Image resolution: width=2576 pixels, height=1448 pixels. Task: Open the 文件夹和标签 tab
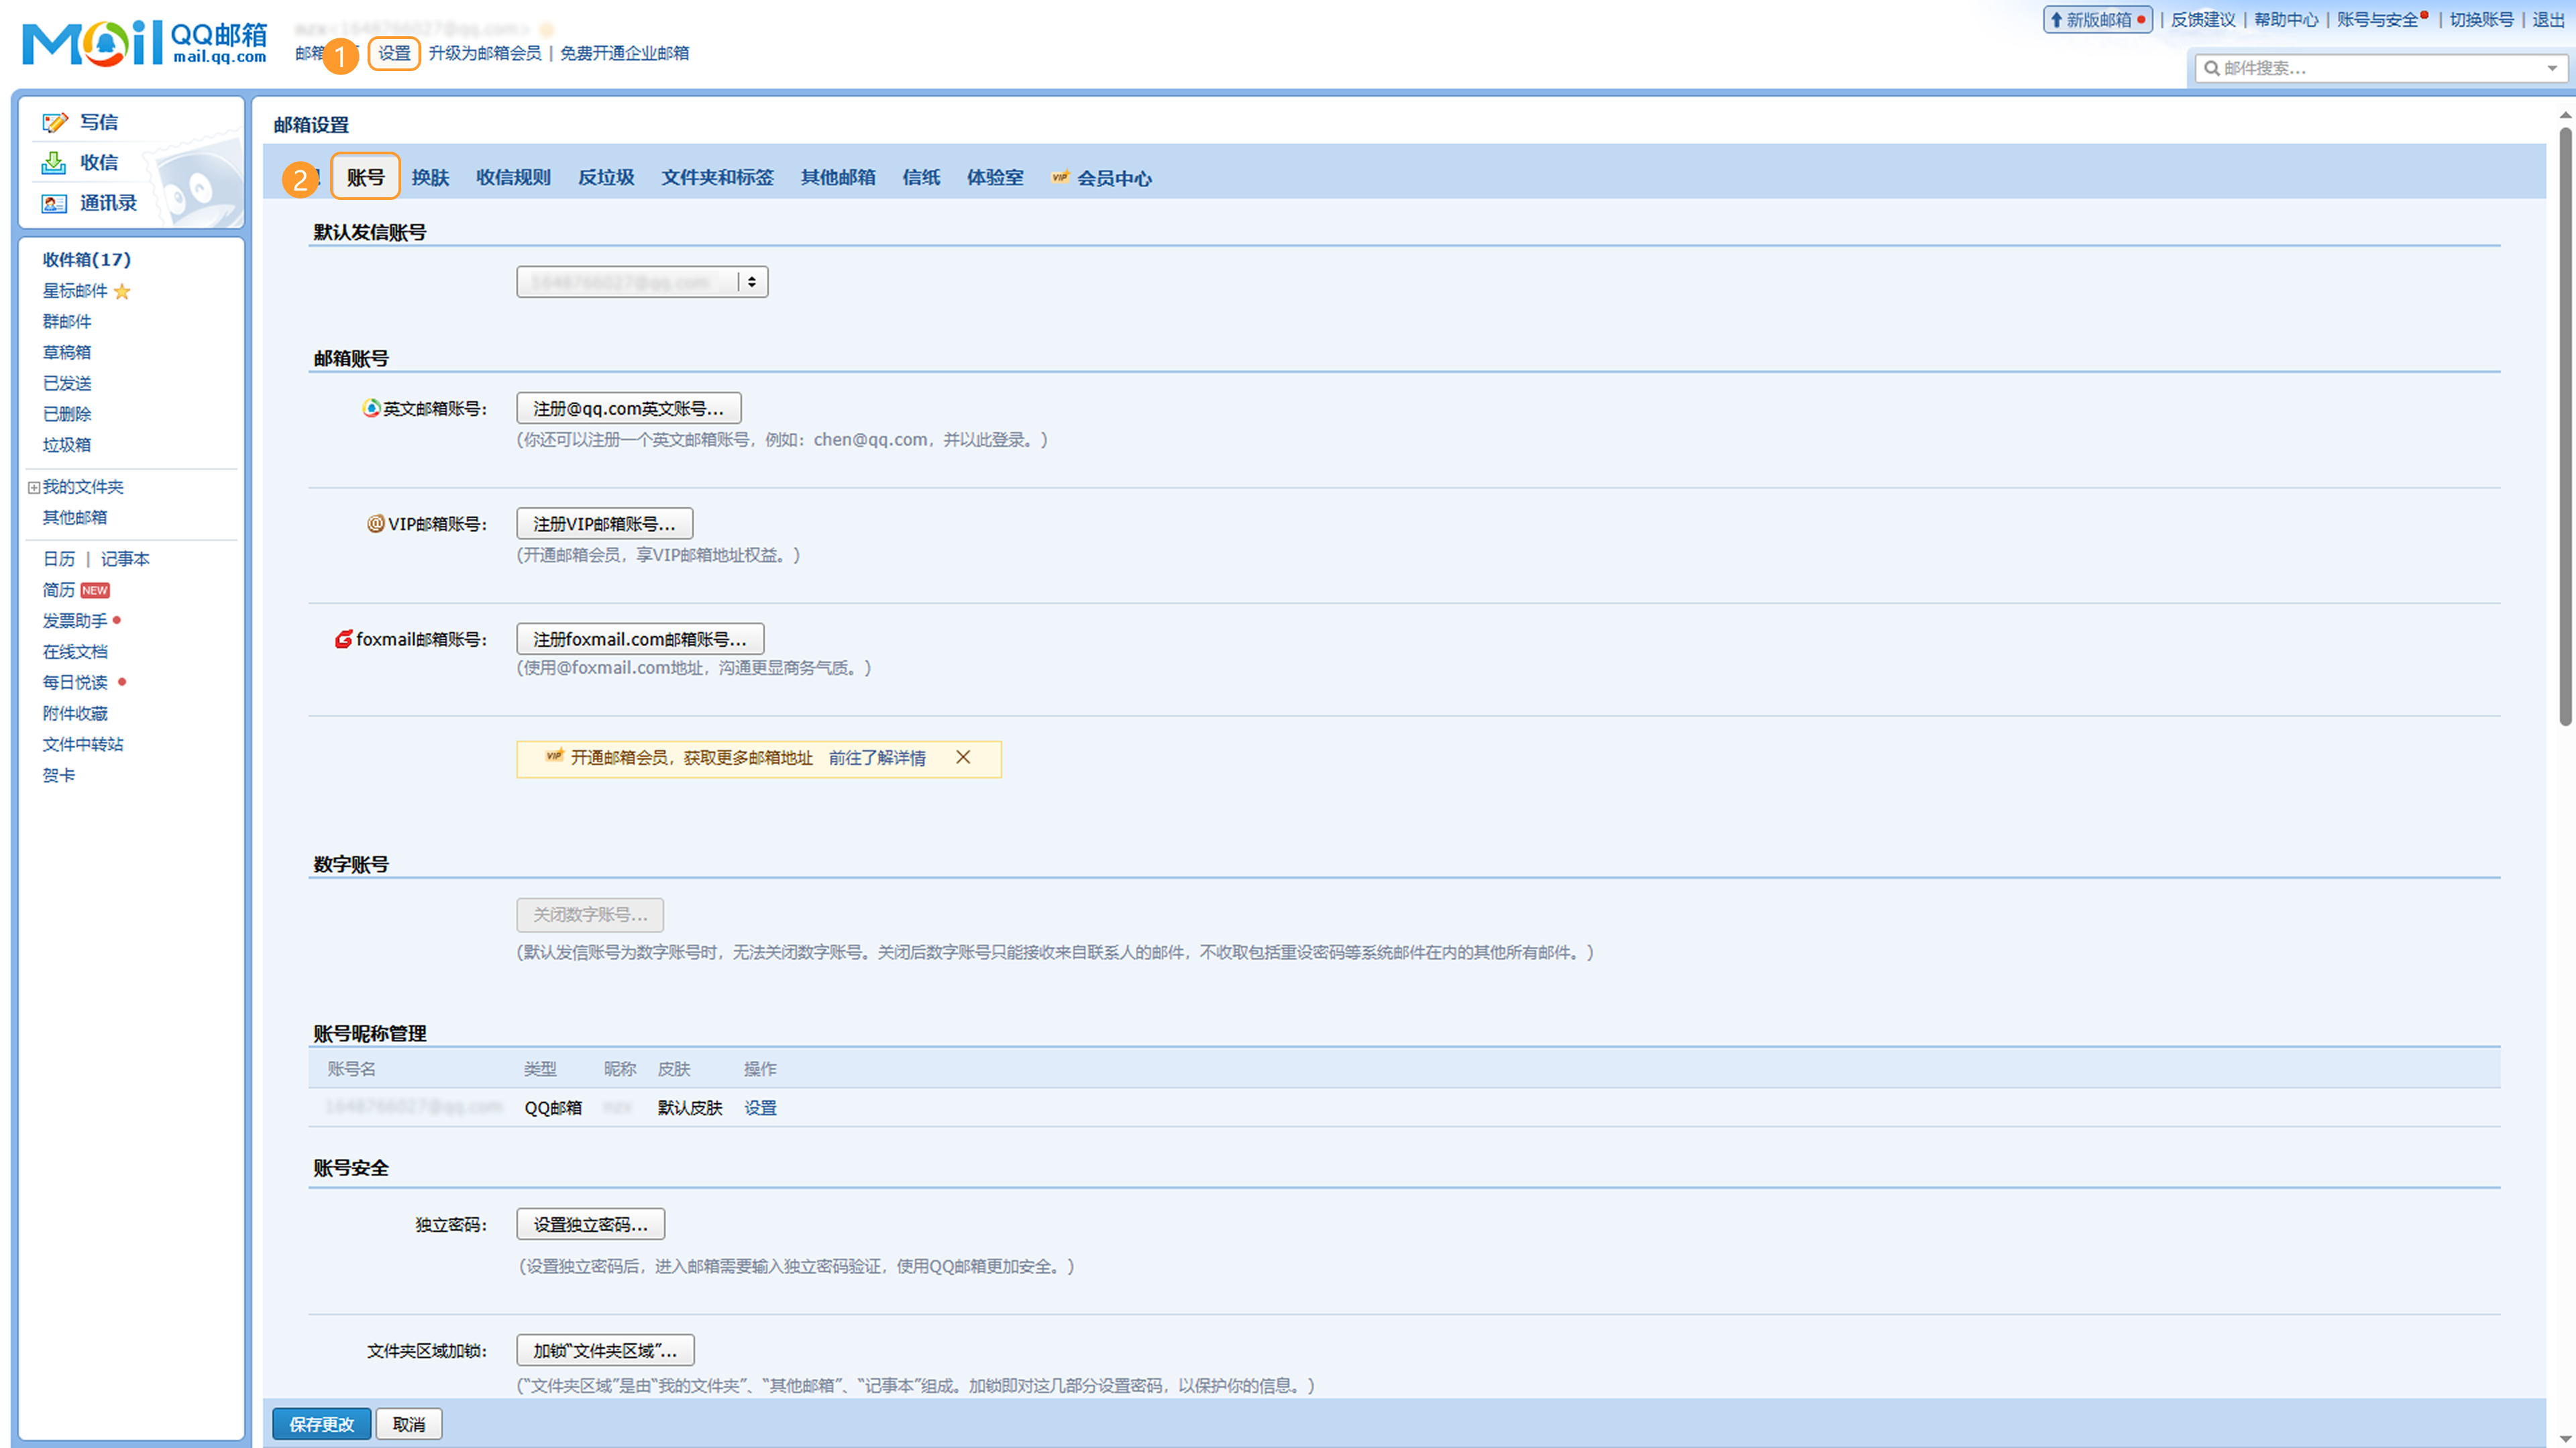(x=717, y=177)
